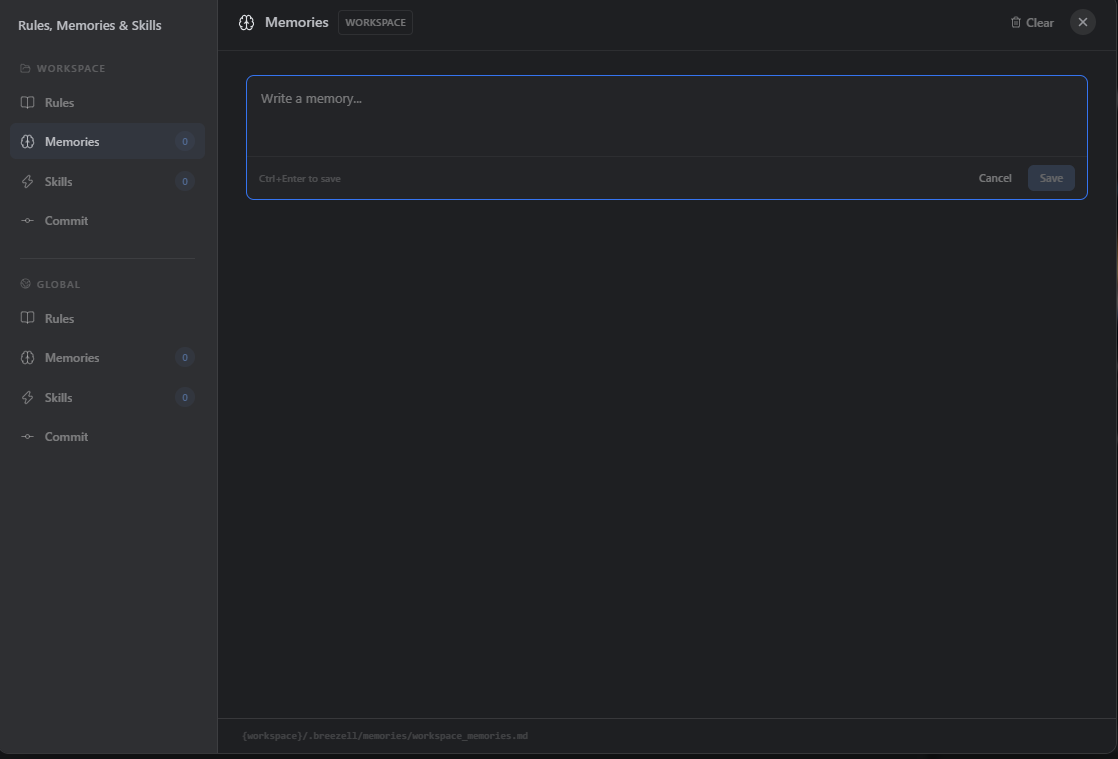1118x759 pixels.
Task: Click Workspace Skills count badge
Action: 185,182
